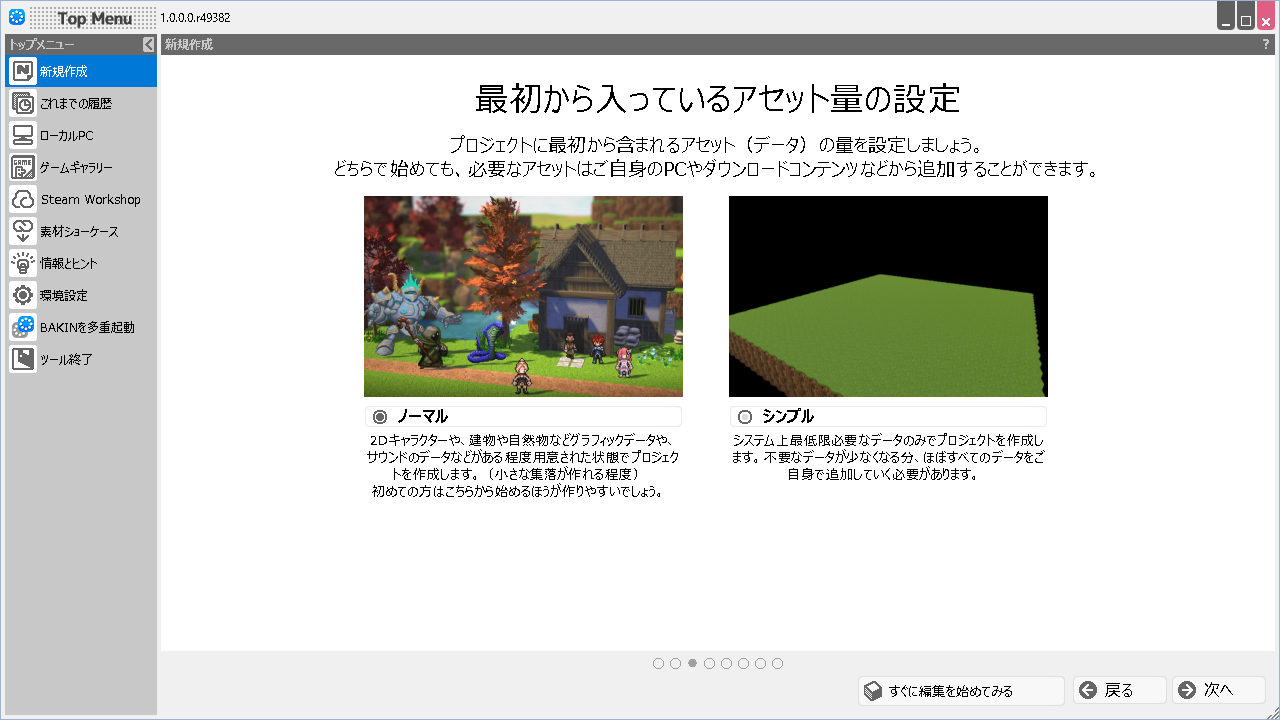Click the help question mark icon
Image resolution: width=1280 pixels, height=720 pixels.
tap(1266, 44)
